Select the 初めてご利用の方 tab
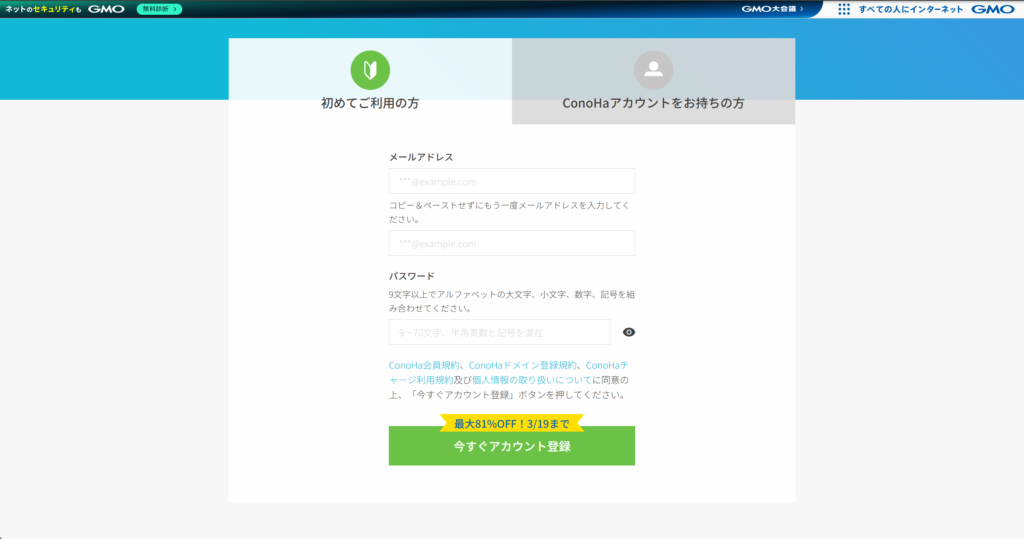 point(370,103)
